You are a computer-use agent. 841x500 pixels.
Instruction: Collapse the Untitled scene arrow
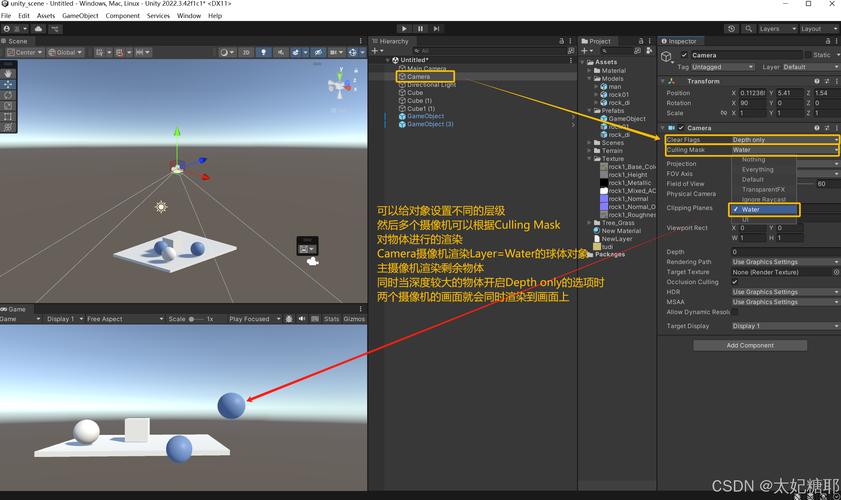point(388,60)
